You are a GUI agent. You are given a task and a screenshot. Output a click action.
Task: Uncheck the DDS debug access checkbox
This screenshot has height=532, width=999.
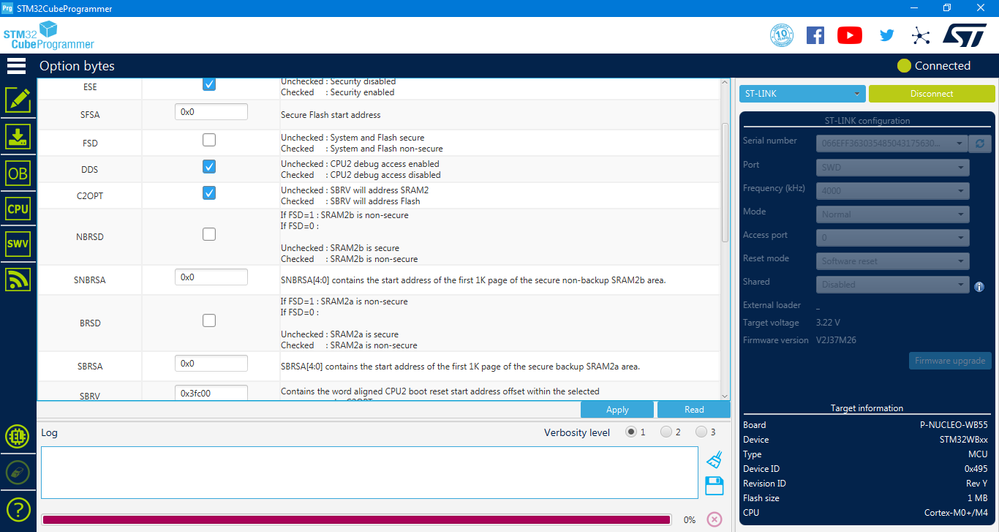click(x=209, y=166)
